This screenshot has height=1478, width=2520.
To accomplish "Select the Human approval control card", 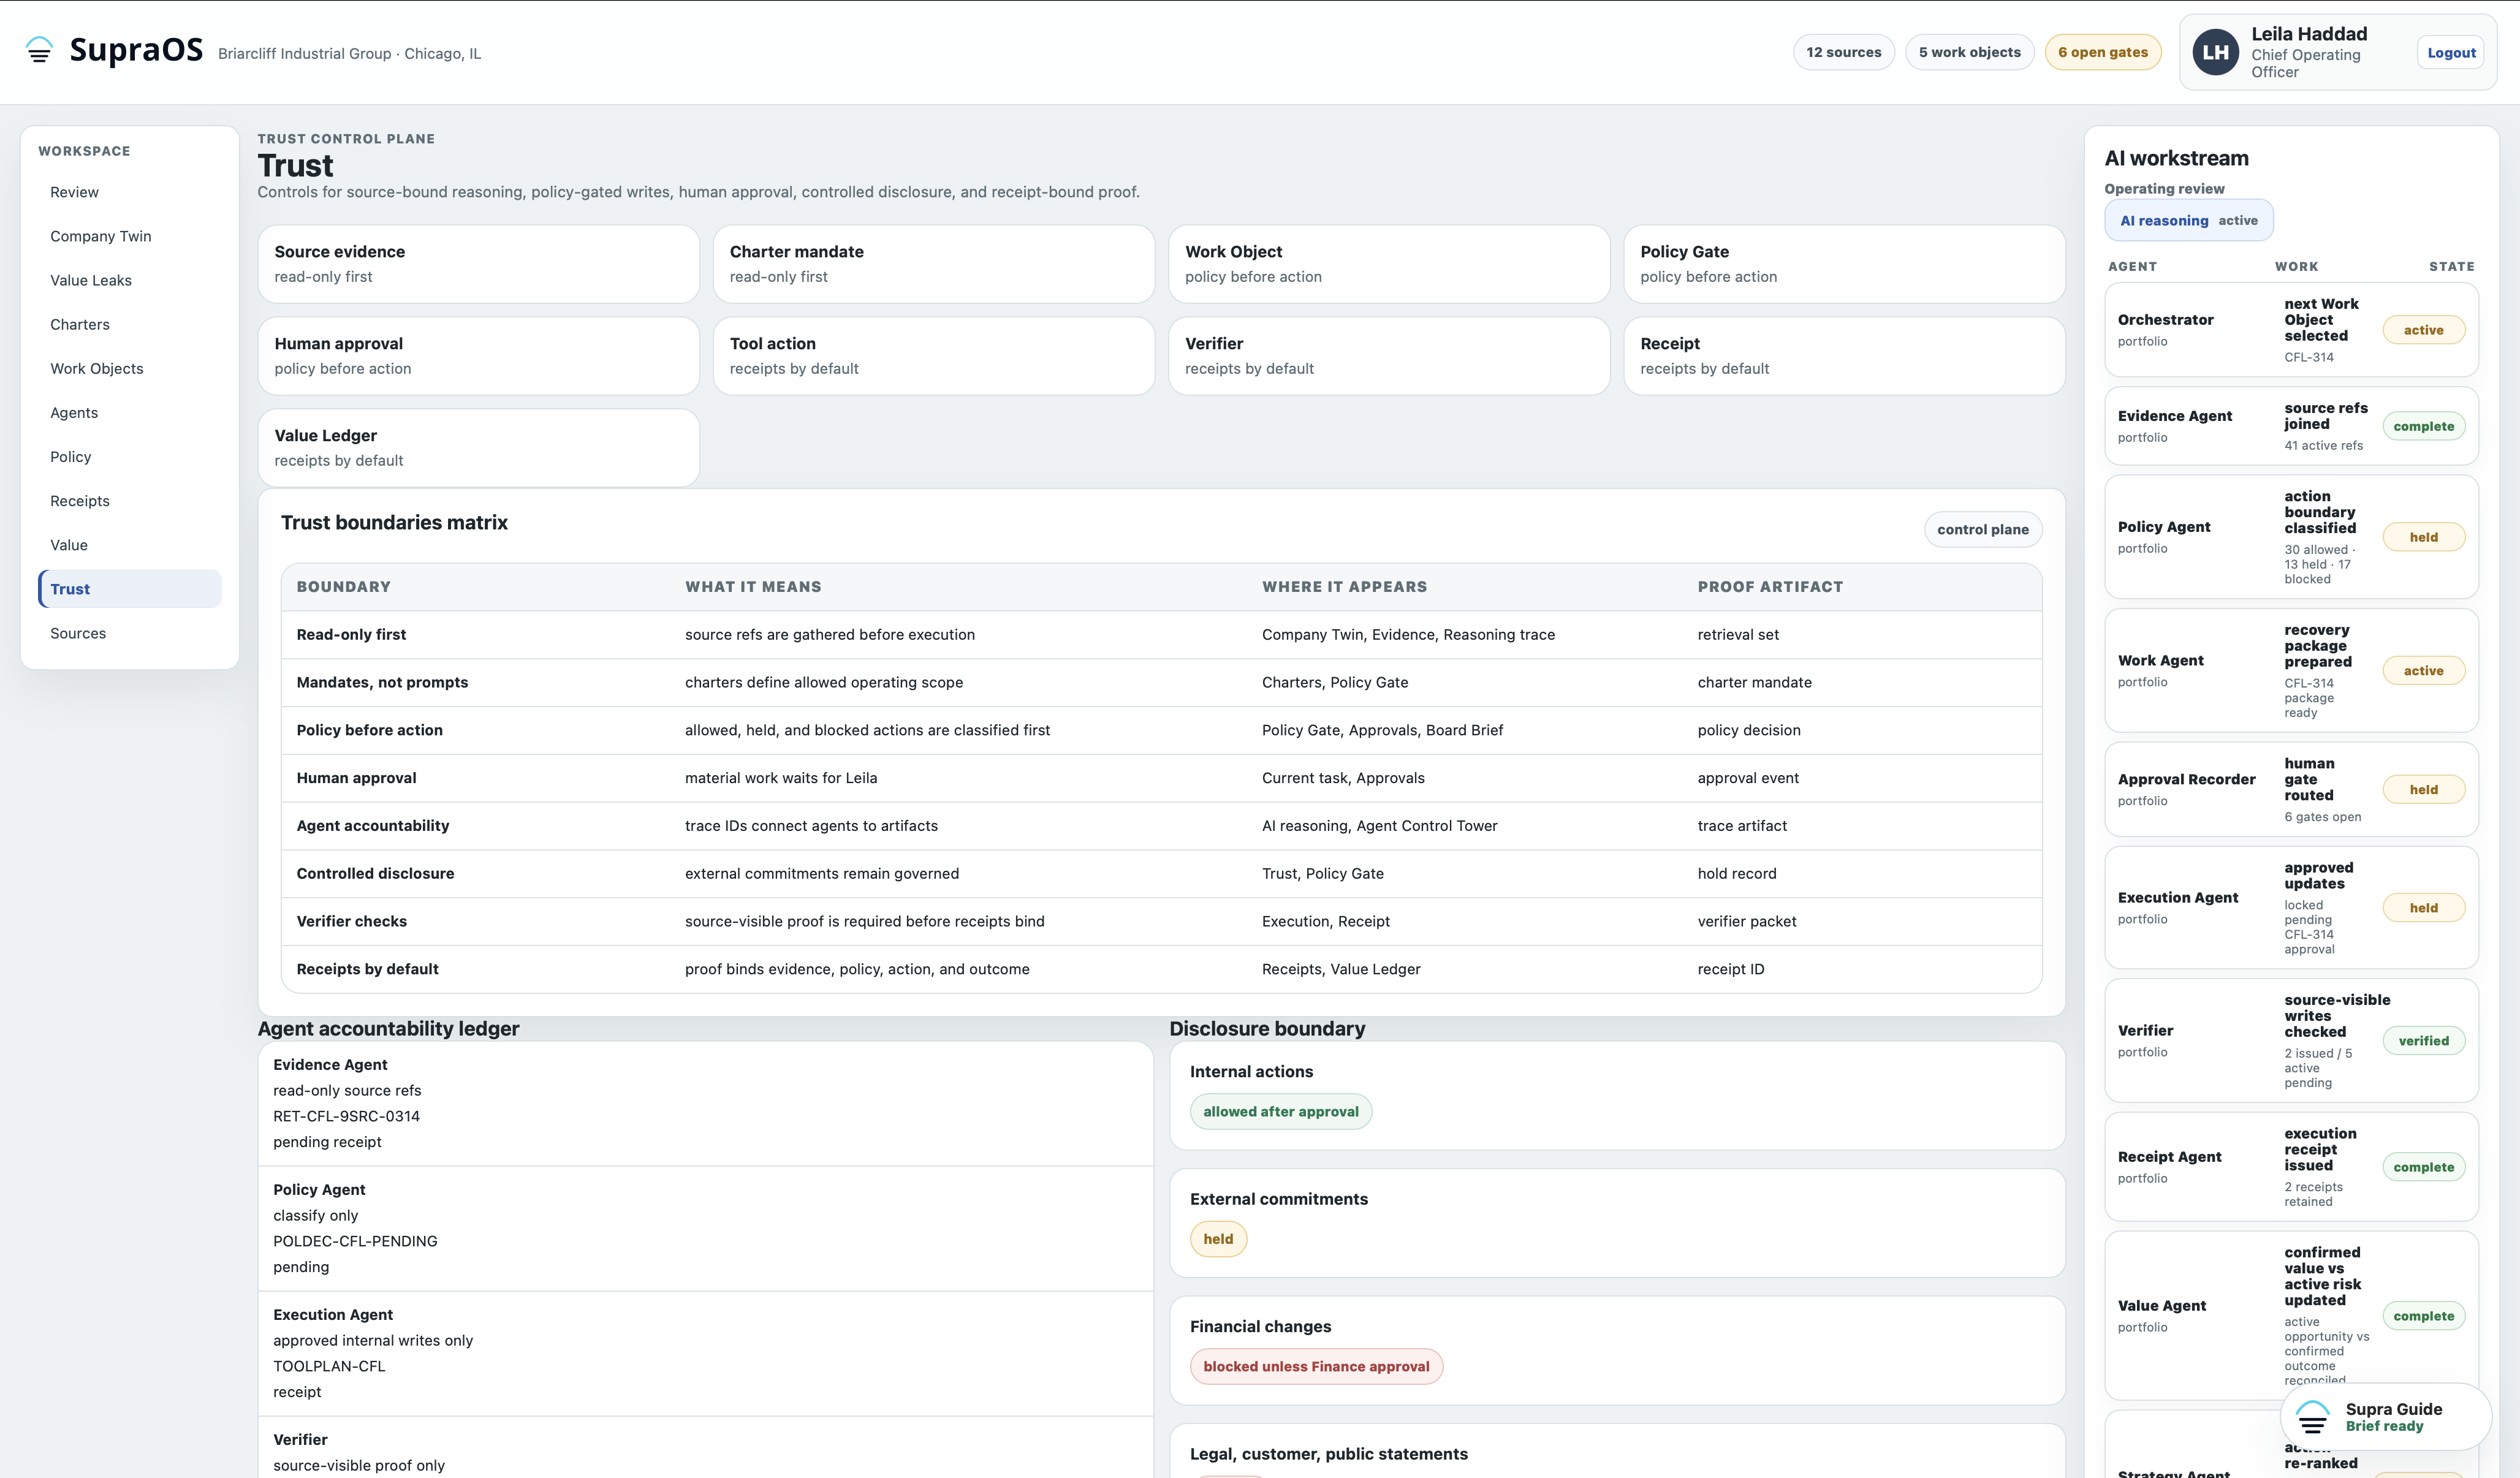I will pos(478,355).
